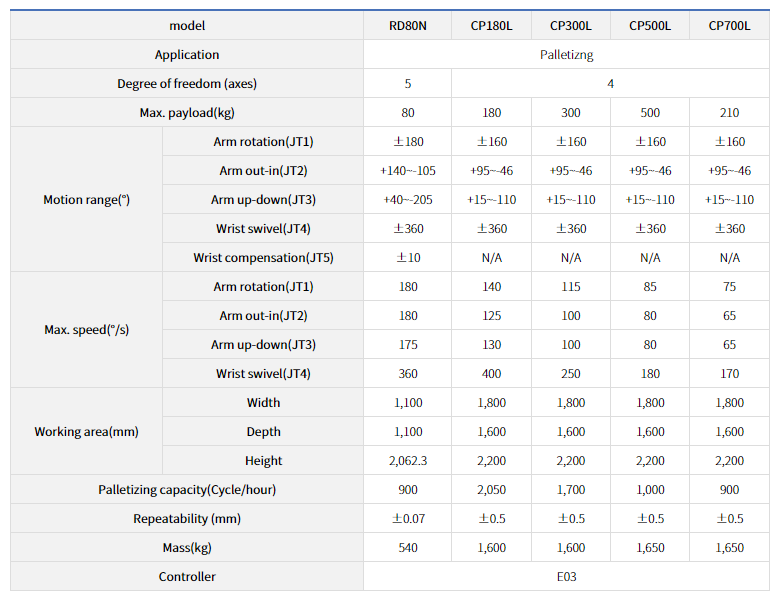Click the RD80N mass value 540
Image resolution: width=780 pixels, height=601 pixels.
tap(407, 548)
